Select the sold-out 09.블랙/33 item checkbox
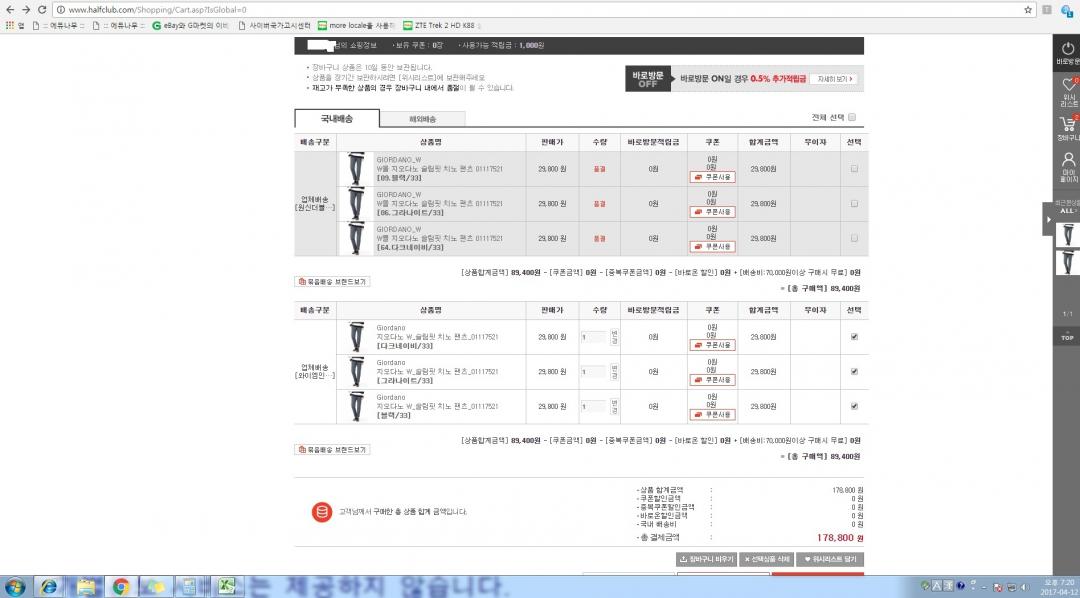The width and height of the screenshot is (1080, 598). pos(853,169)
